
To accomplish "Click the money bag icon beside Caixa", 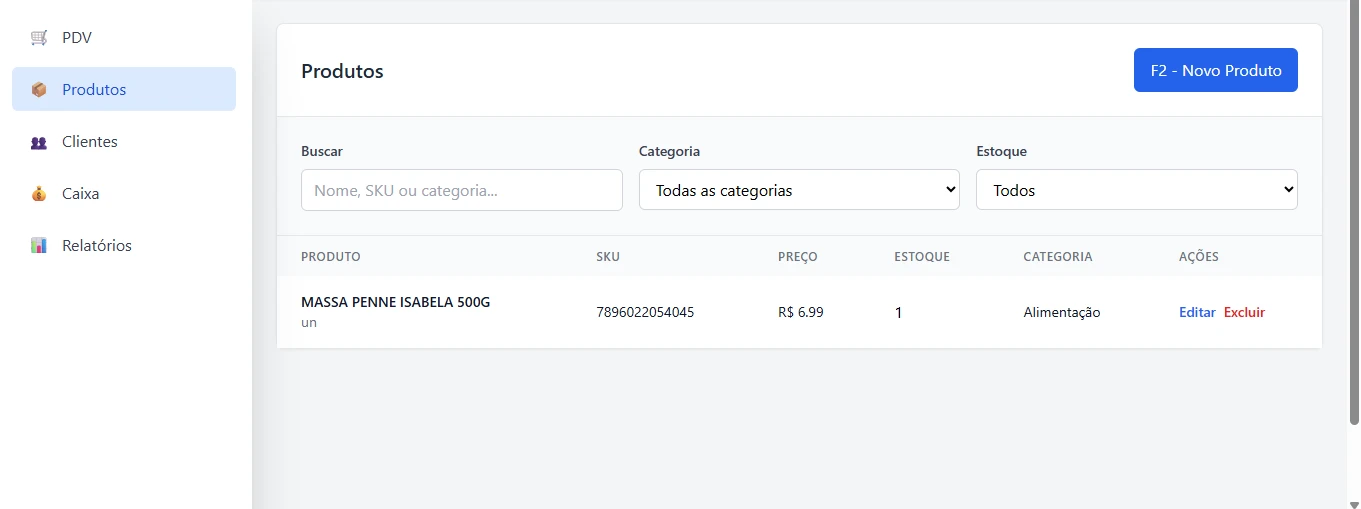I will pos(39,194).
